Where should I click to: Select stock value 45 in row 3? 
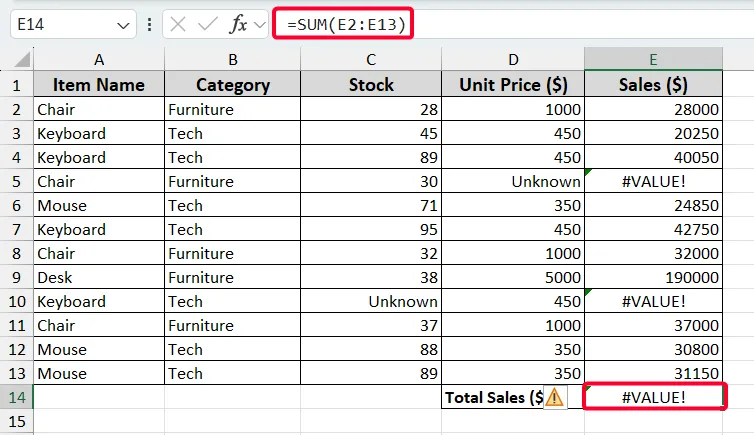[371, 133]
